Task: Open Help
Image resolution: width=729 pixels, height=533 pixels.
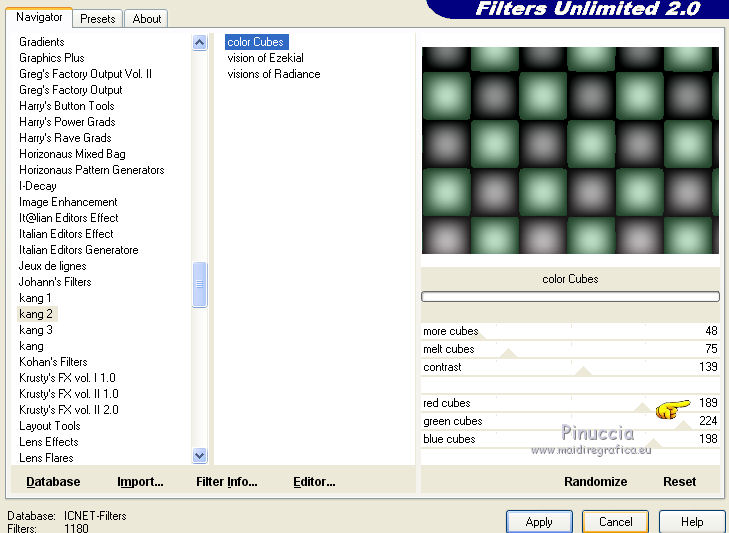Action: (x=692, y=522)
